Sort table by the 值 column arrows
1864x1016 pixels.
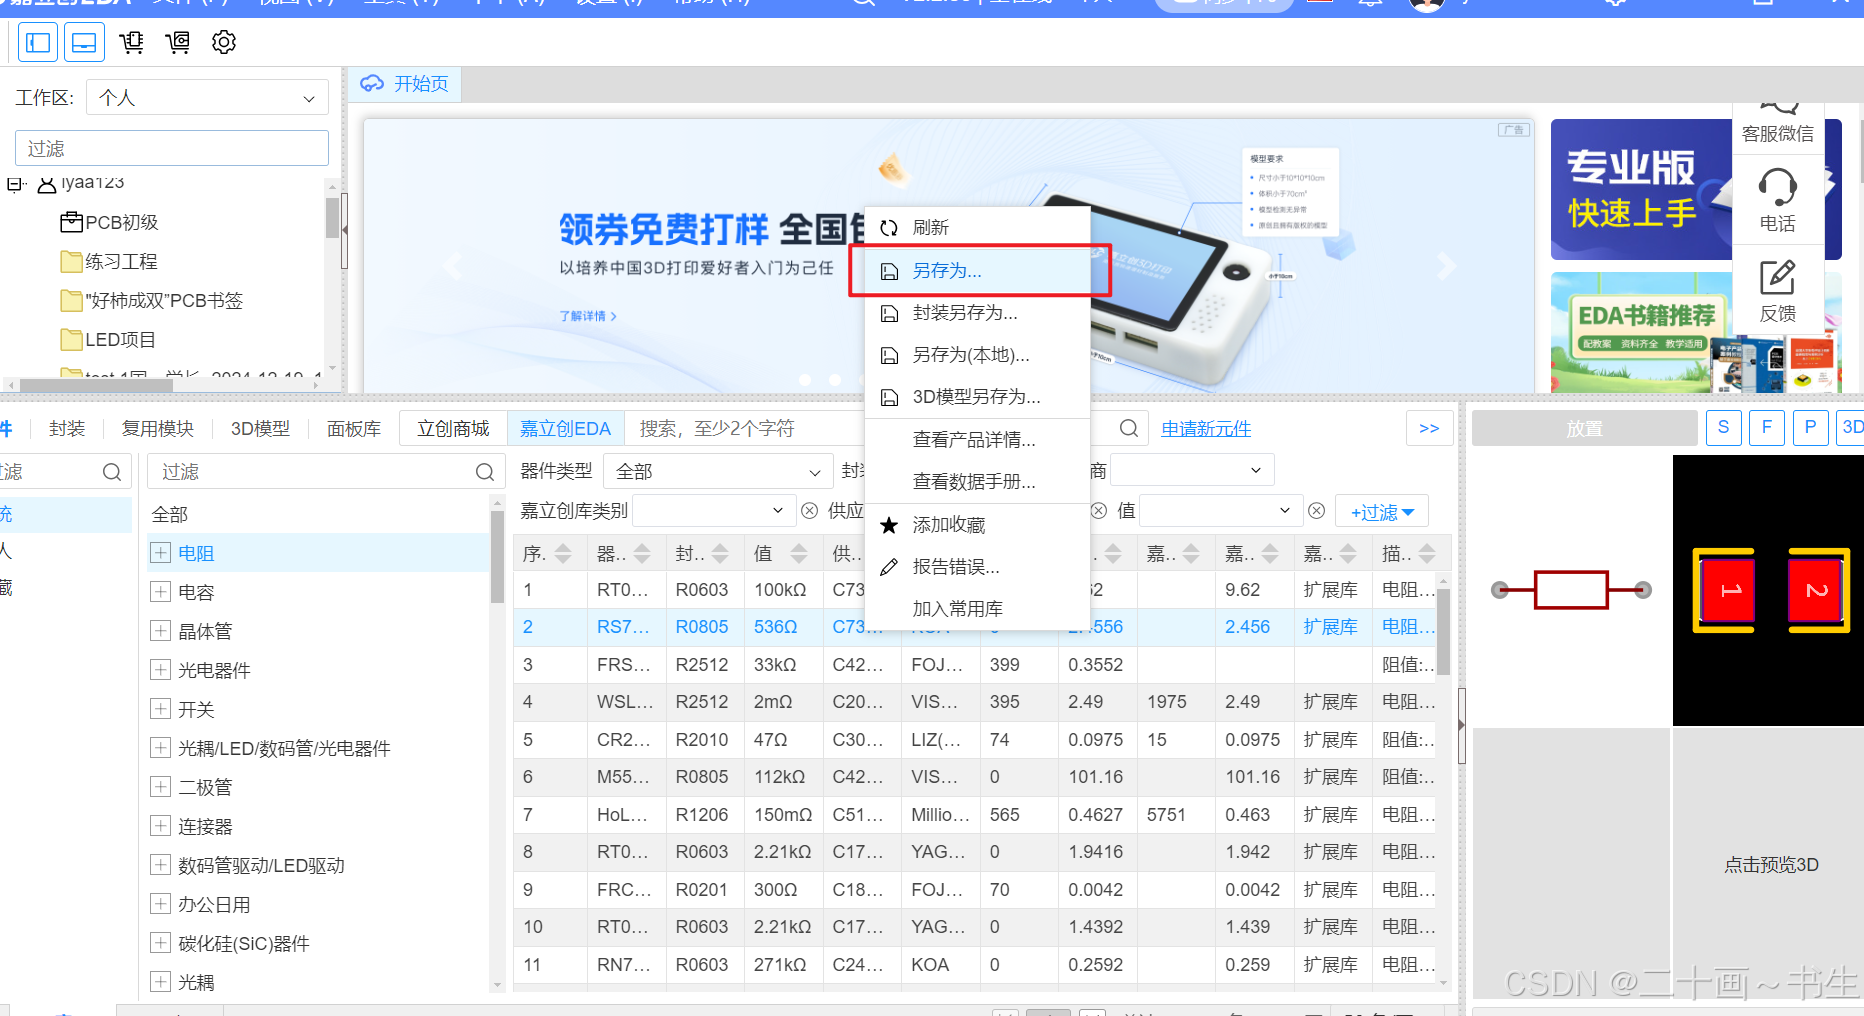pos(799,553)
